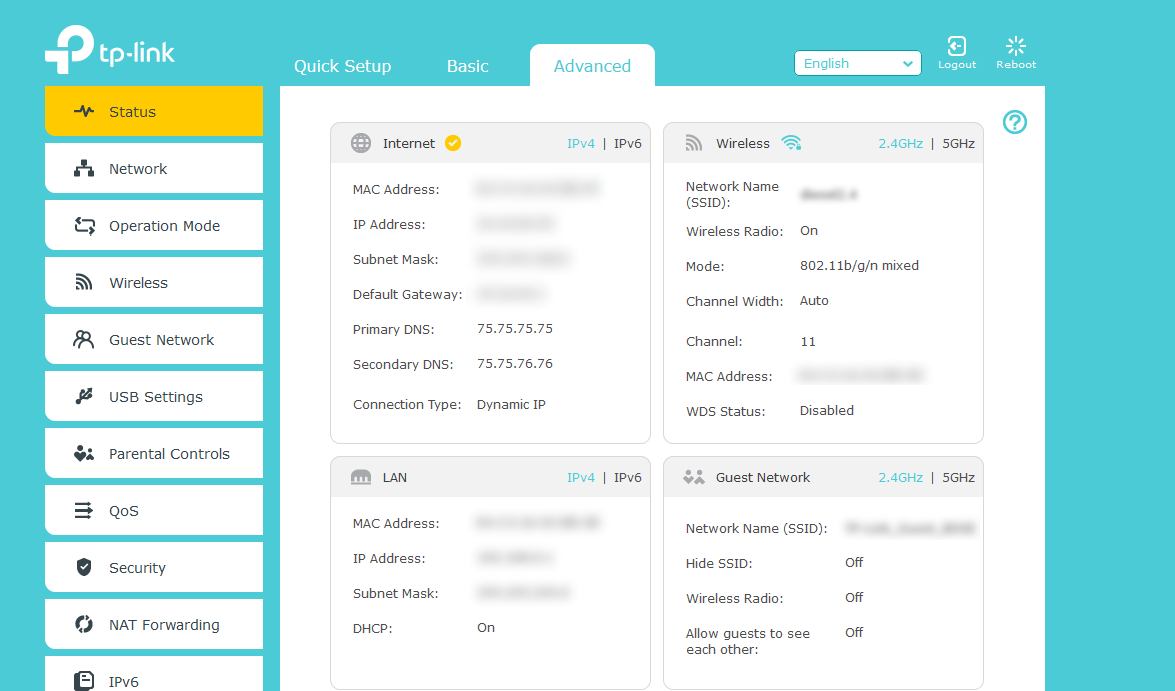
Task: Click the tp-link logo
Action: 109,50
